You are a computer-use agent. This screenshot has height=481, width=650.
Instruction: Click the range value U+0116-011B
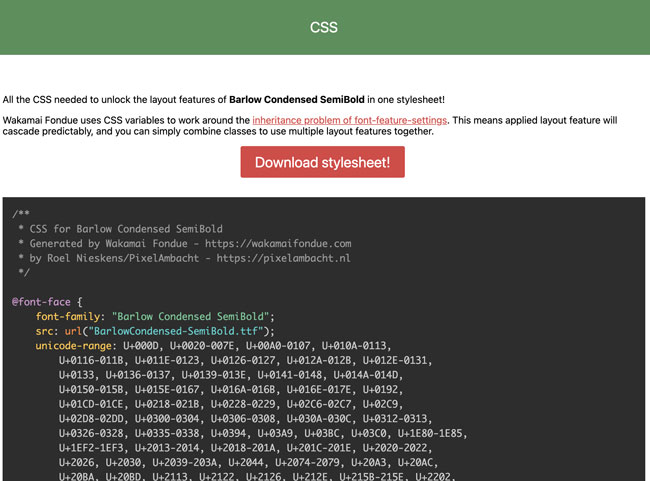[x=91, y=360]
